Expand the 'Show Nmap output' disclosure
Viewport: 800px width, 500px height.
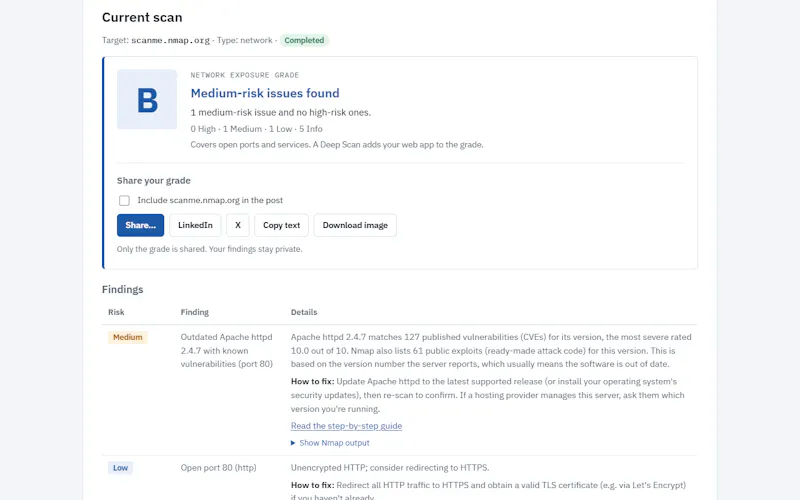pyautogui.click(x=330, y=443)
